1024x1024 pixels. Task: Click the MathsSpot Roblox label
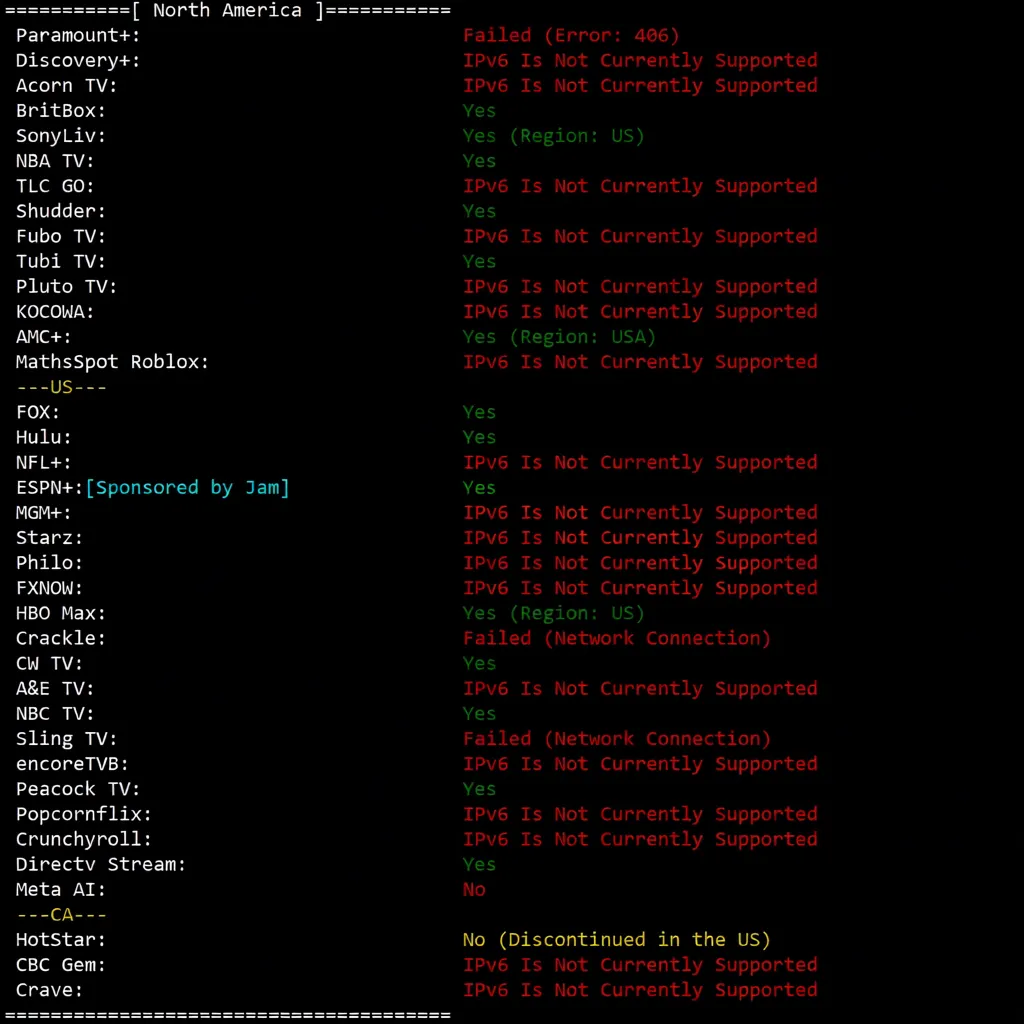pos(112,362)
